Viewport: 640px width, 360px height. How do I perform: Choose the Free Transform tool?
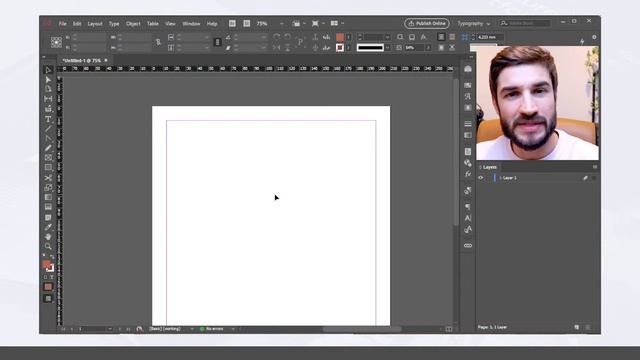pyautogui.click(x=48, y=187)
